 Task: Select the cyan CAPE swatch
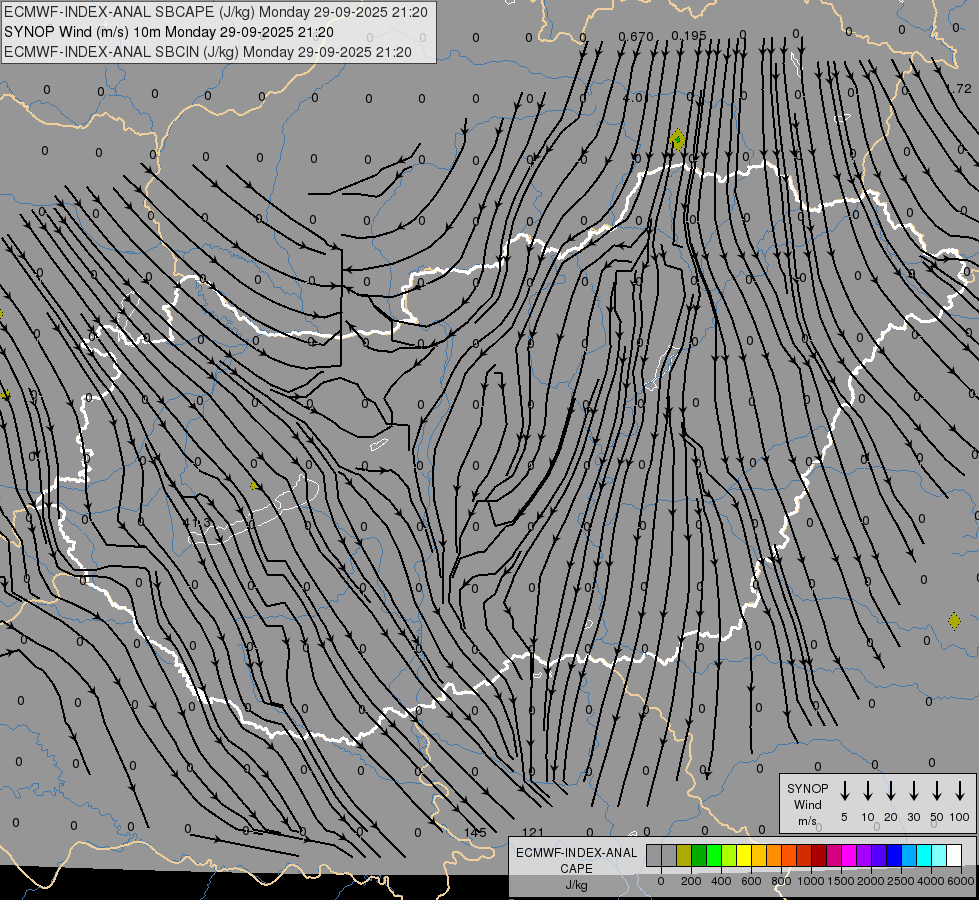point(923,855)
